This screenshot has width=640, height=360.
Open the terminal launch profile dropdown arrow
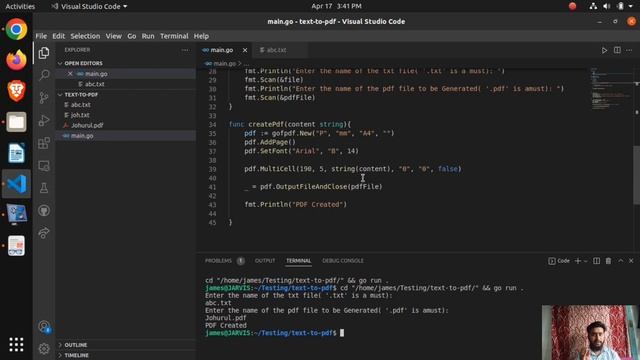[x=586, y=261]
